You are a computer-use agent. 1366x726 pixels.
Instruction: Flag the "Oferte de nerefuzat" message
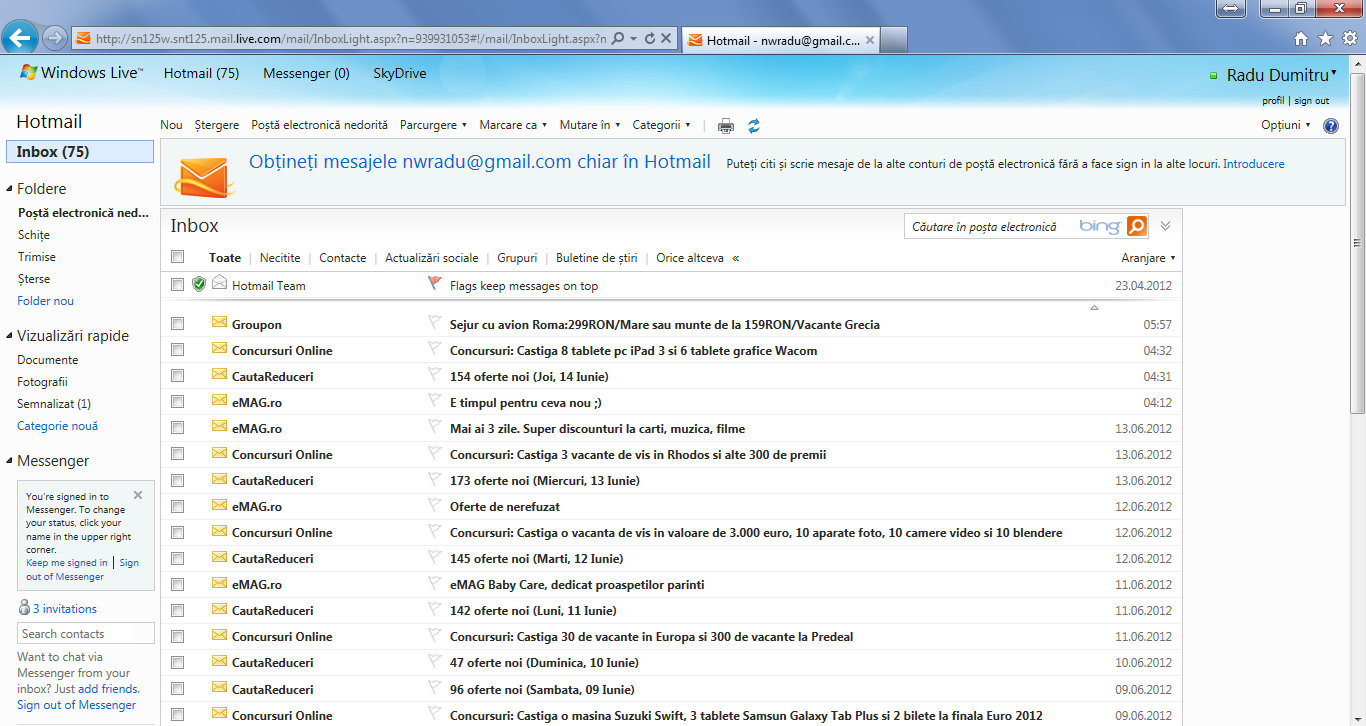[434, 505]
